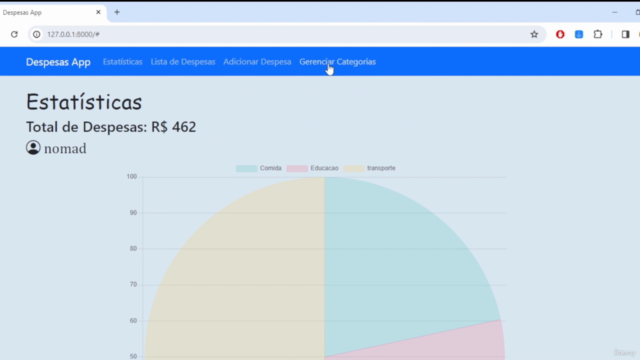The image size is (640, 360).
Task: Click the user avatar icon beside nomad
Action: coord(33,148)
